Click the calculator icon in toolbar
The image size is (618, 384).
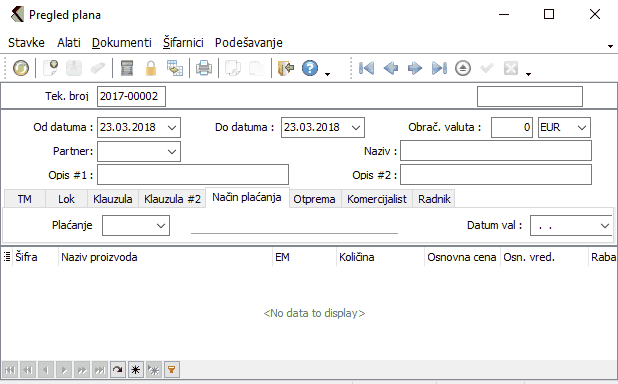coord(127,68)
